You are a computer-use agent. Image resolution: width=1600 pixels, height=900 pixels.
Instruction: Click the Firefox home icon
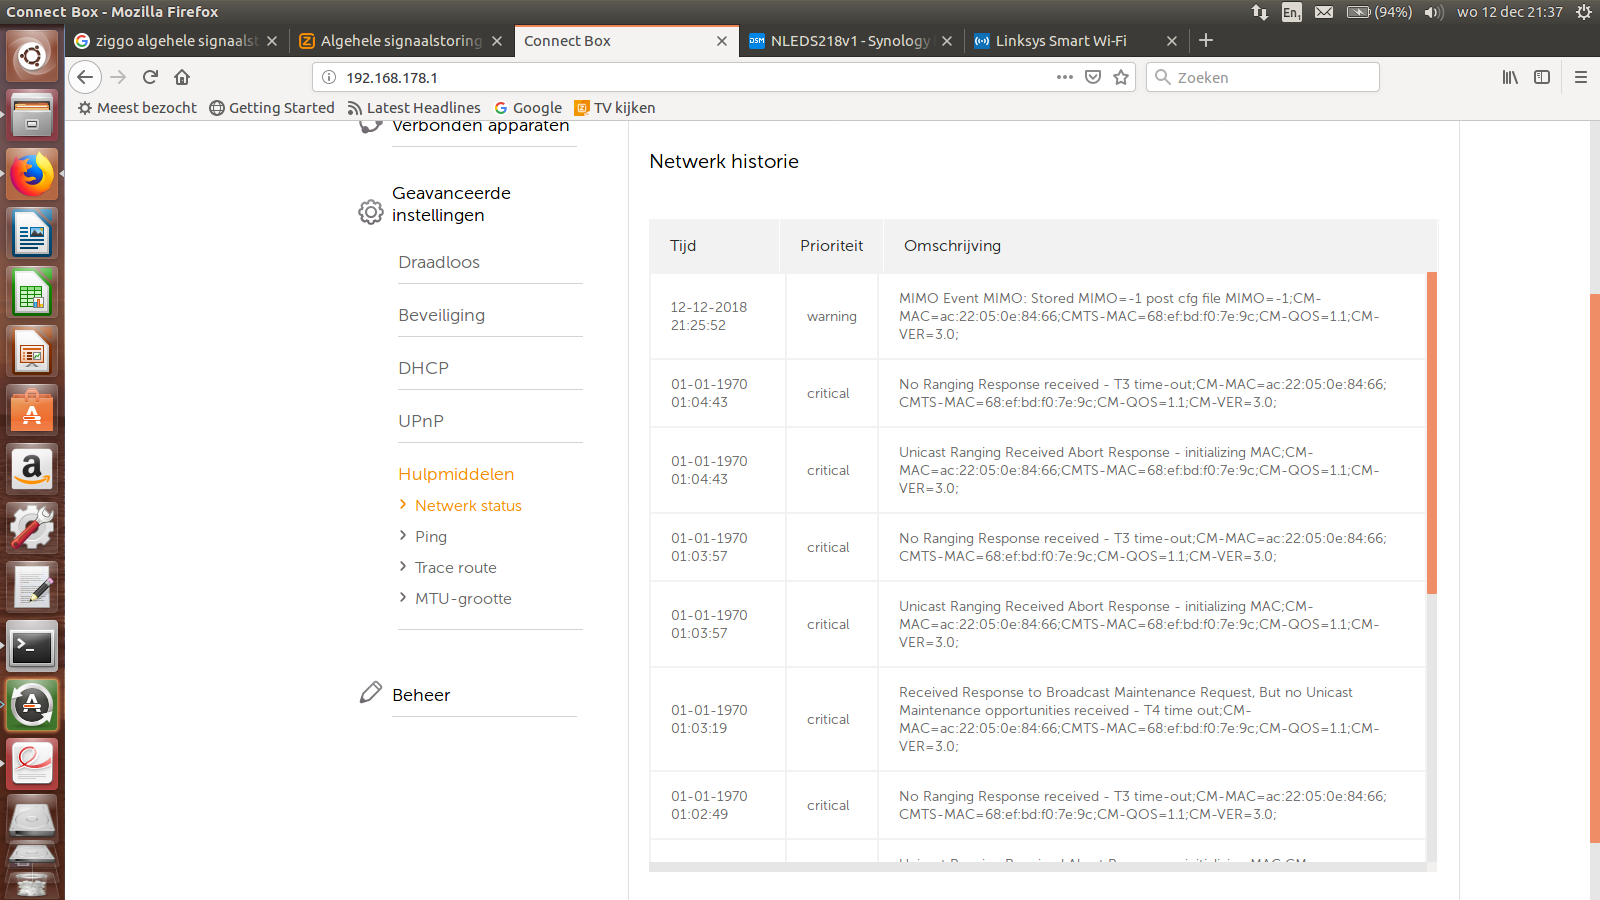pyautogui.click(x=182, y=77)
